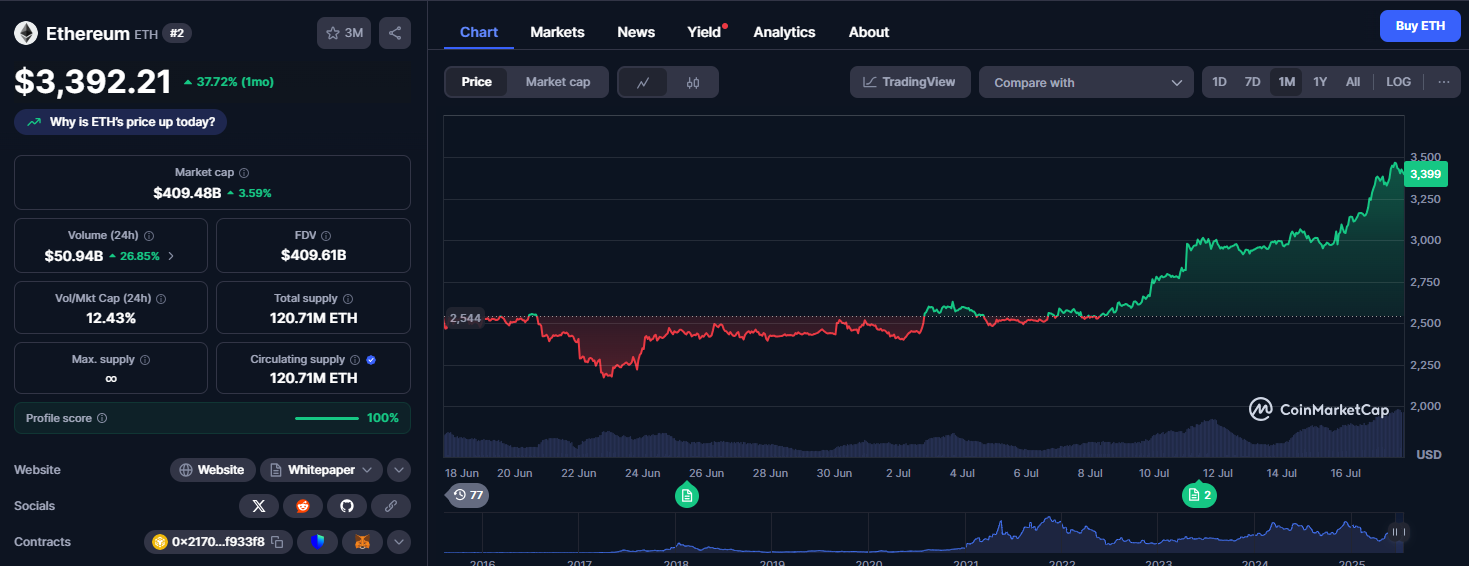Click the 12.43% Vol/Mkt Cap value
The image size is (1469, 566).
pos(111,318)
